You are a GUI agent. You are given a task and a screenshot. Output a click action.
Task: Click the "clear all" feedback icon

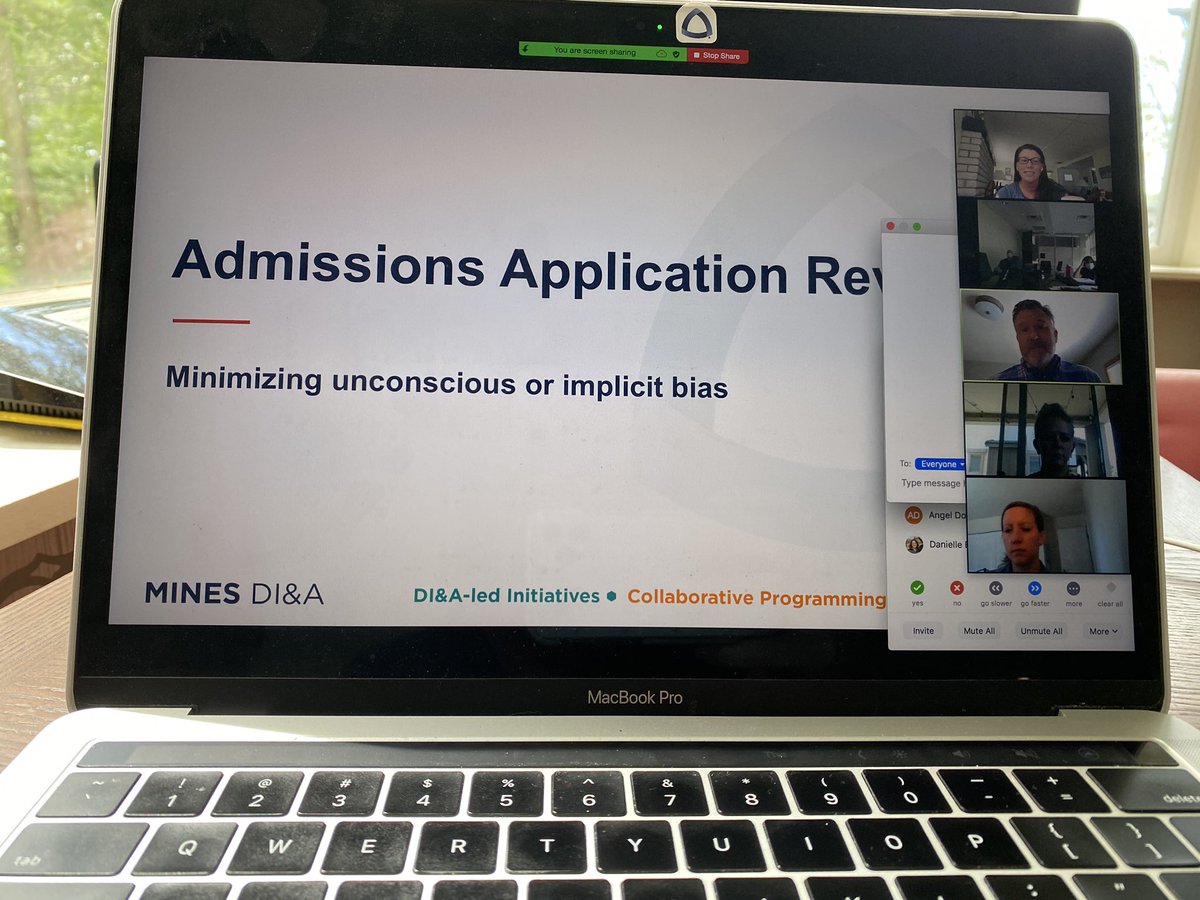pyautogui.click(x=1111, y=588)
